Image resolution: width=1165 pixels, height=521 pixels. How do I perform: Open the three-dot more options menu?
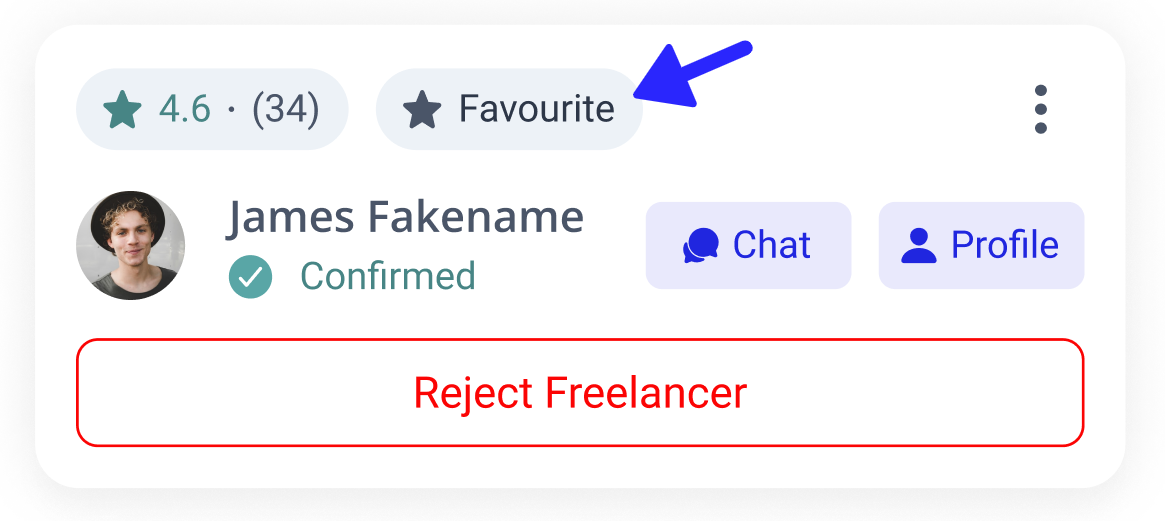point(1040,109)
